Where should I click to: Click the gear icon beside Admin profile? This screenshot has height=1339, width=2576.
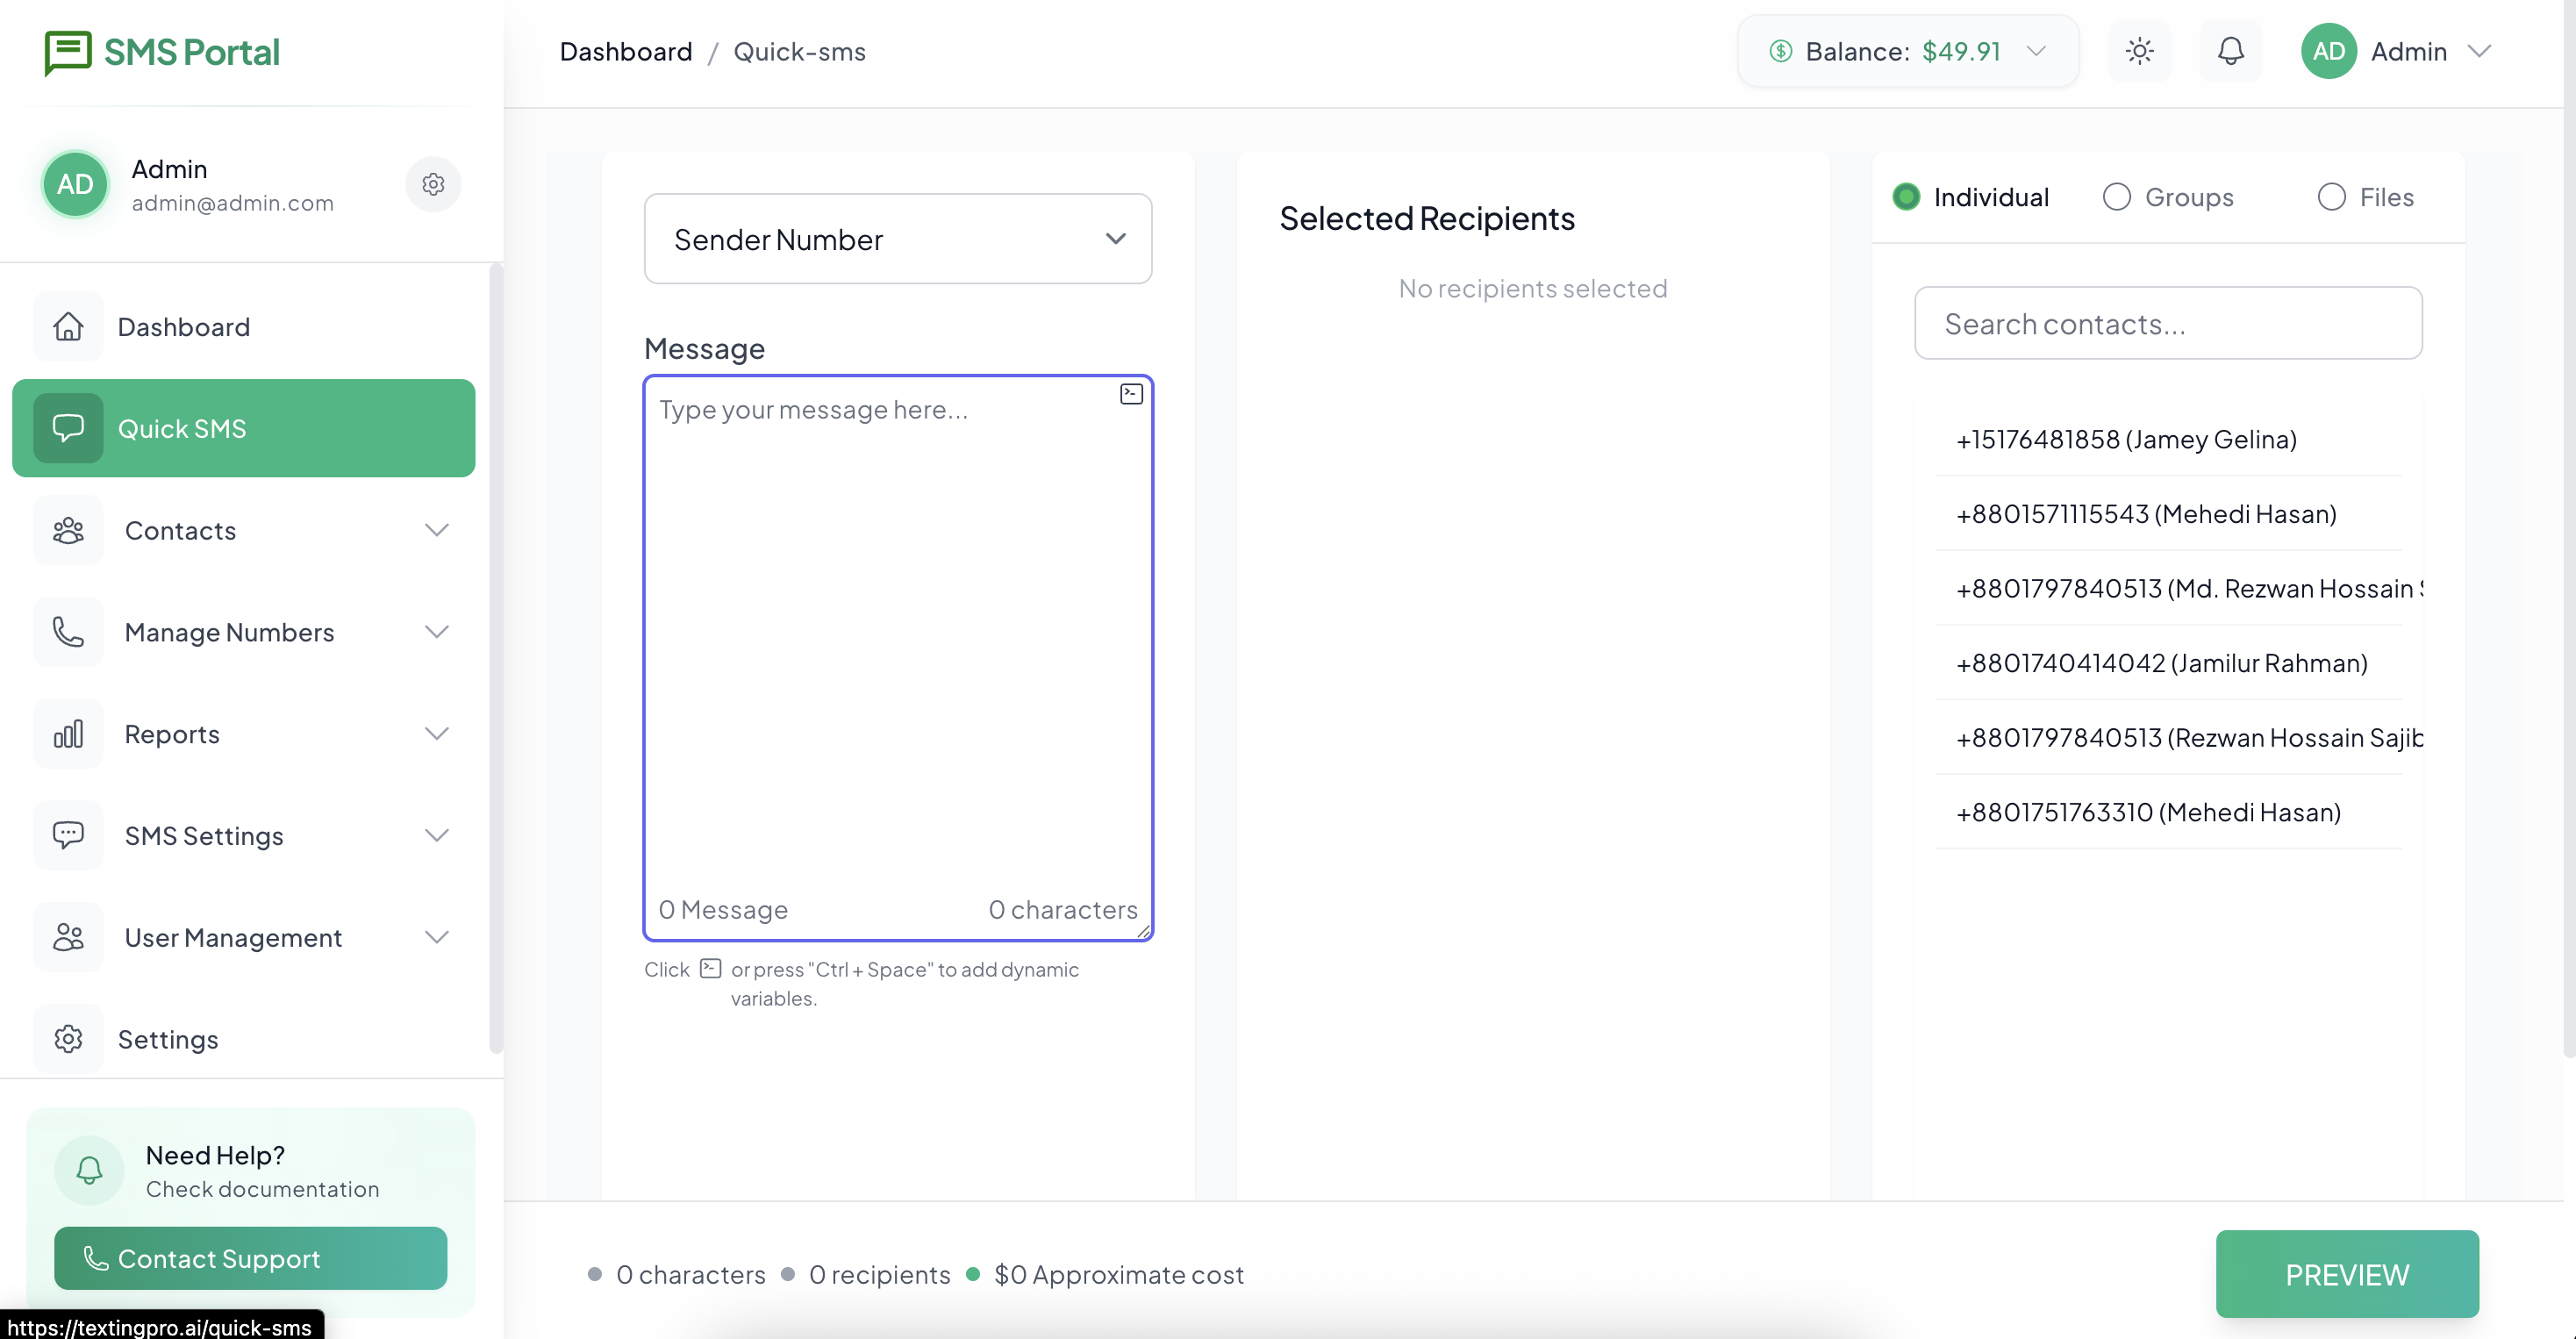pyautogui.click(x=433, y=184)
